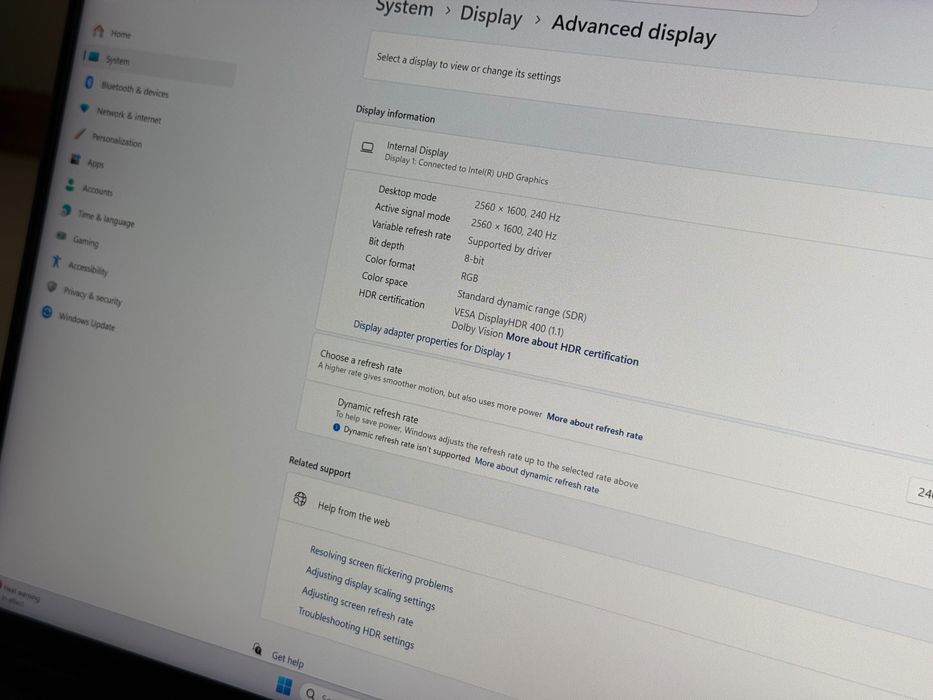
Task: Open the Apps settings page
Action: [x=95, y=162]
